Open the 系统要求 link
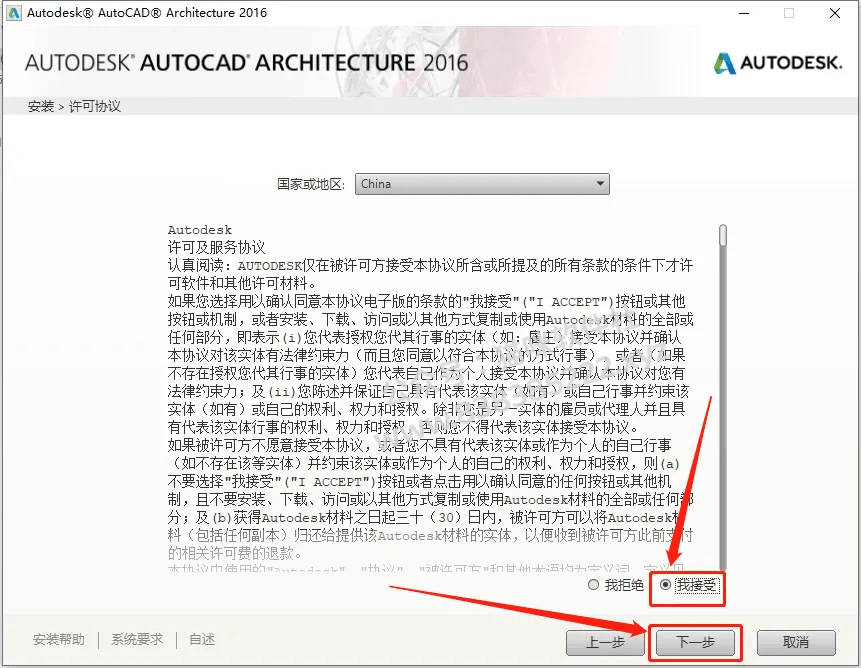Viewport: 861px width, 668px height. point(137,639)
